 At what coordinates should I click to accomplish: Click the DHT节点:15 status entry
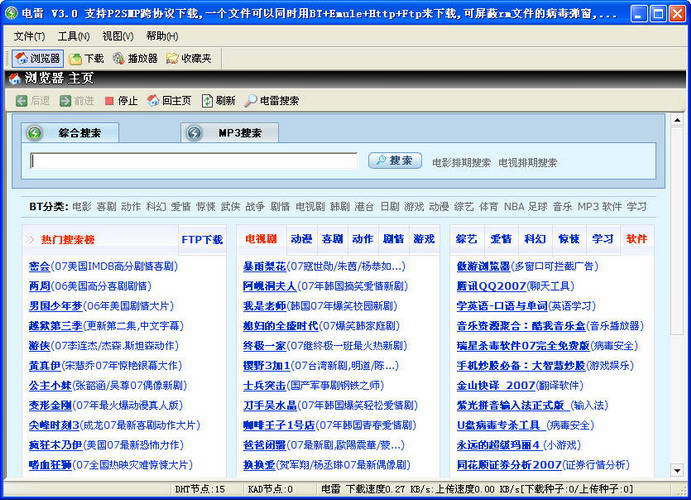(x=200, y=489)
